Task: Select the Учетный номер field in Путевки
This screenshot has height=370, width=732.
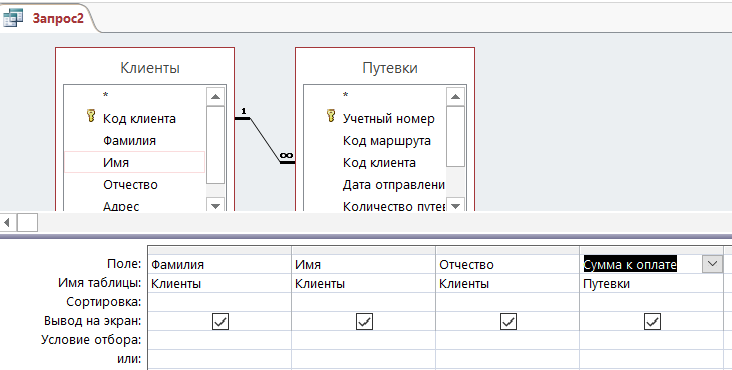Action: (374, 119)
